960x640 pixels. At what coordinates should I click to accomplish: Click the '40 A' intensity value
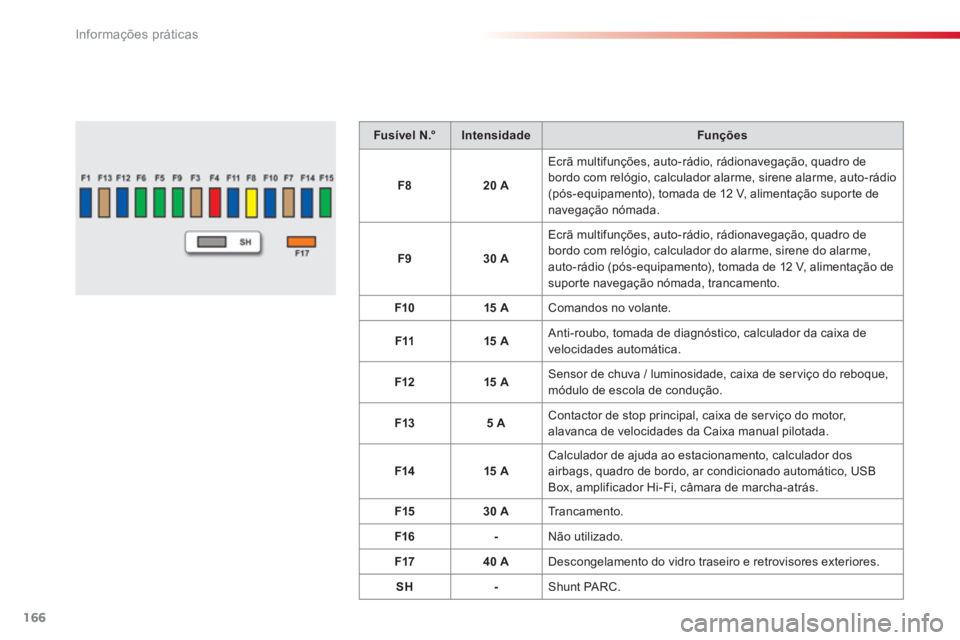pos(496,562)
